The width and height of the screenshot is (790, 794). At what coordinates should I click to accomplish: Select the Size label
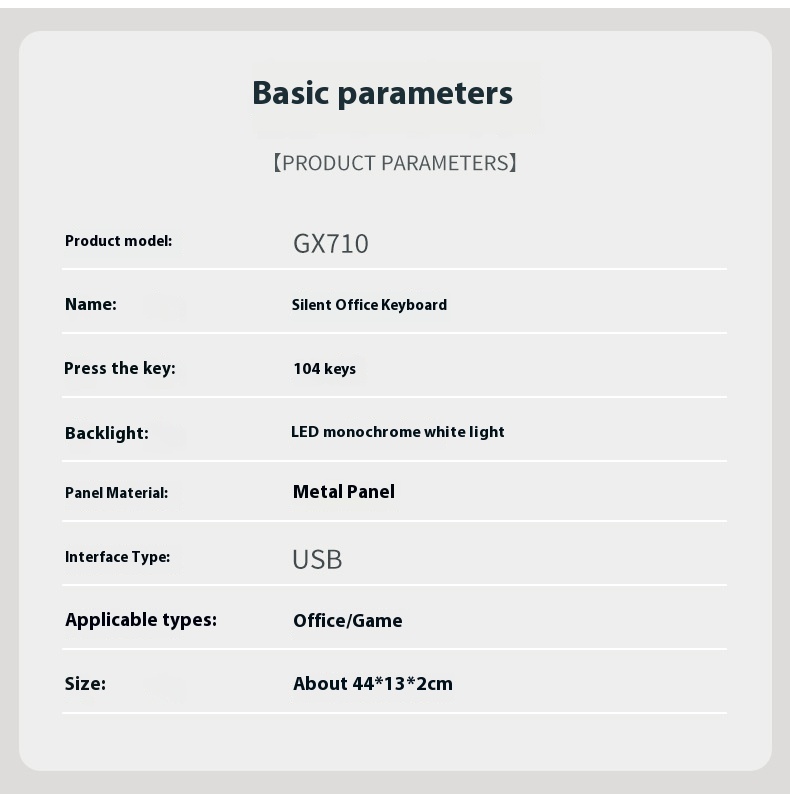tap(85, 684)
